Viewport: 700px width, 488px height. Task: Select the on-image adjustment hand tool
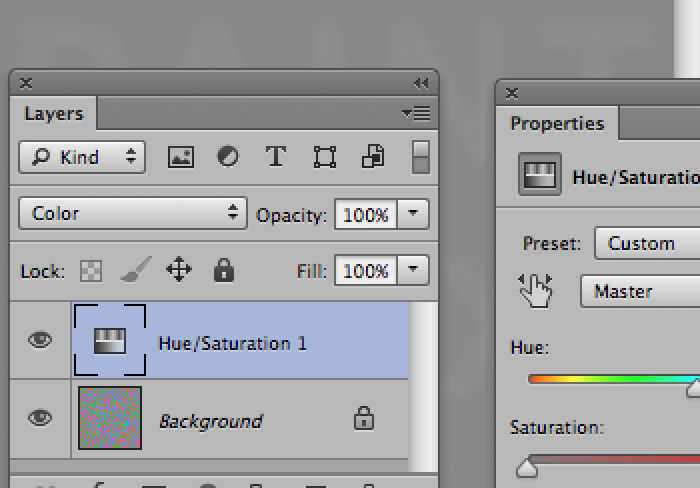536,291
